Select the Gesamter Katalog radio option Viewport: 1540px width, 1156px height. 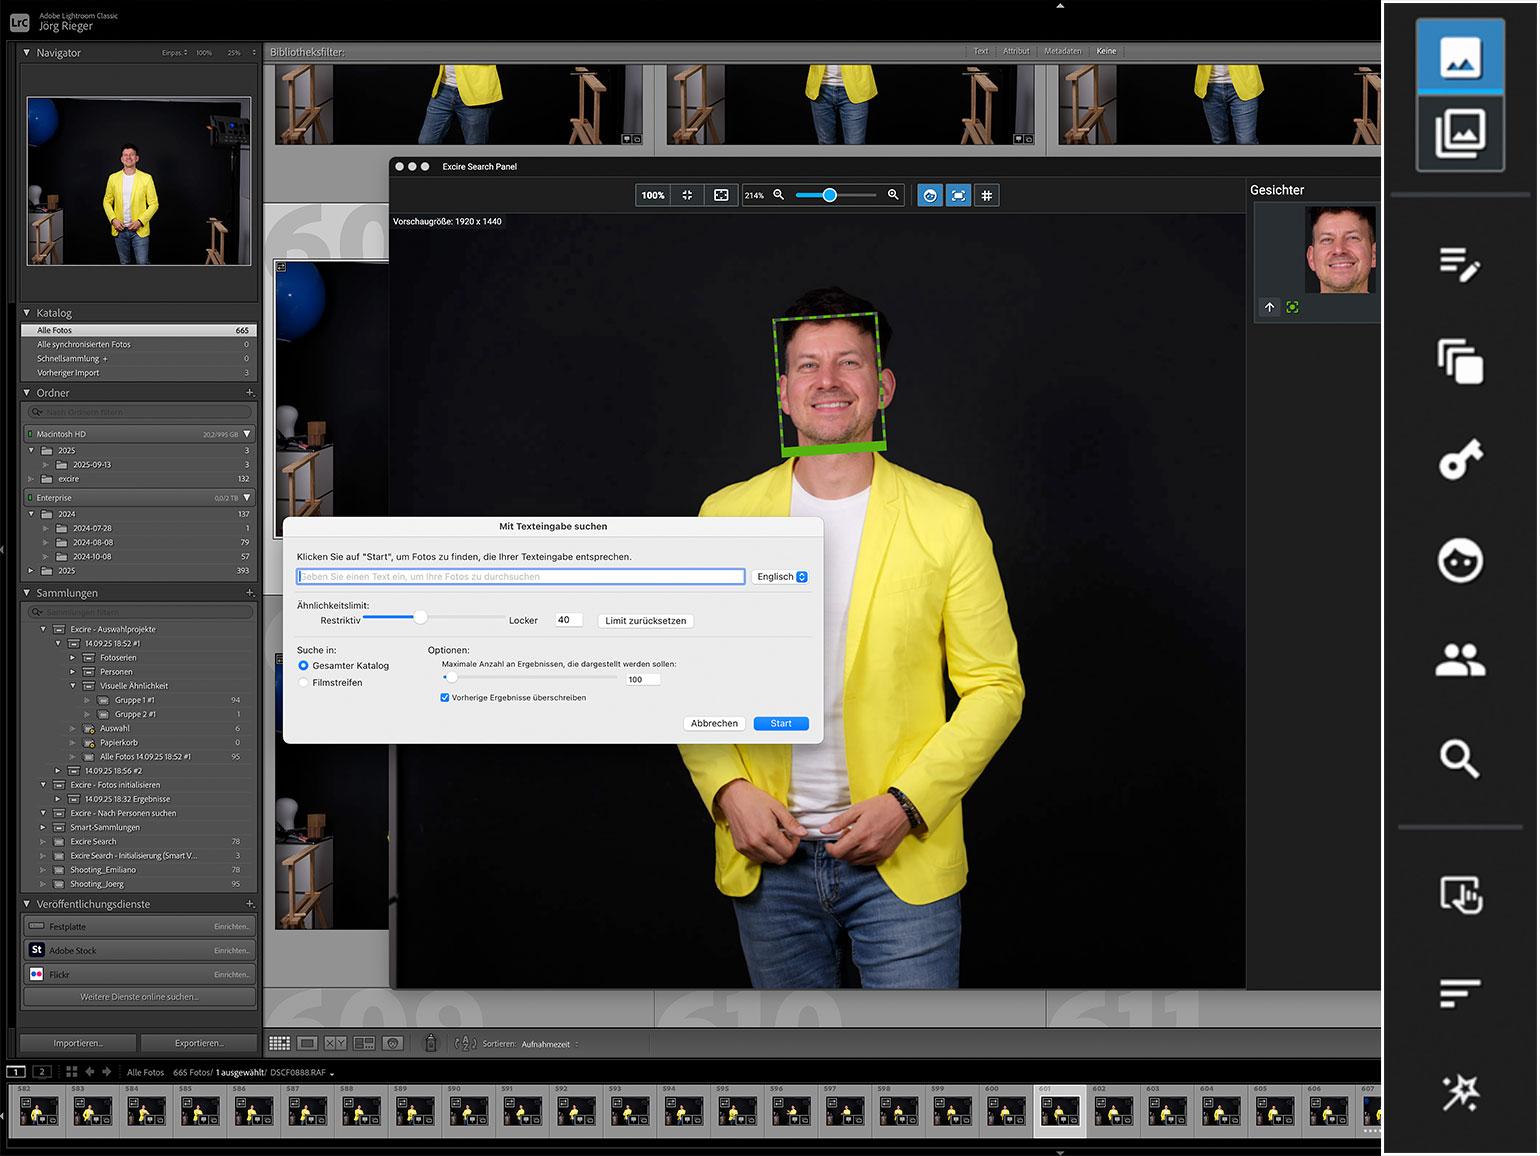click(x=304, y=666)
